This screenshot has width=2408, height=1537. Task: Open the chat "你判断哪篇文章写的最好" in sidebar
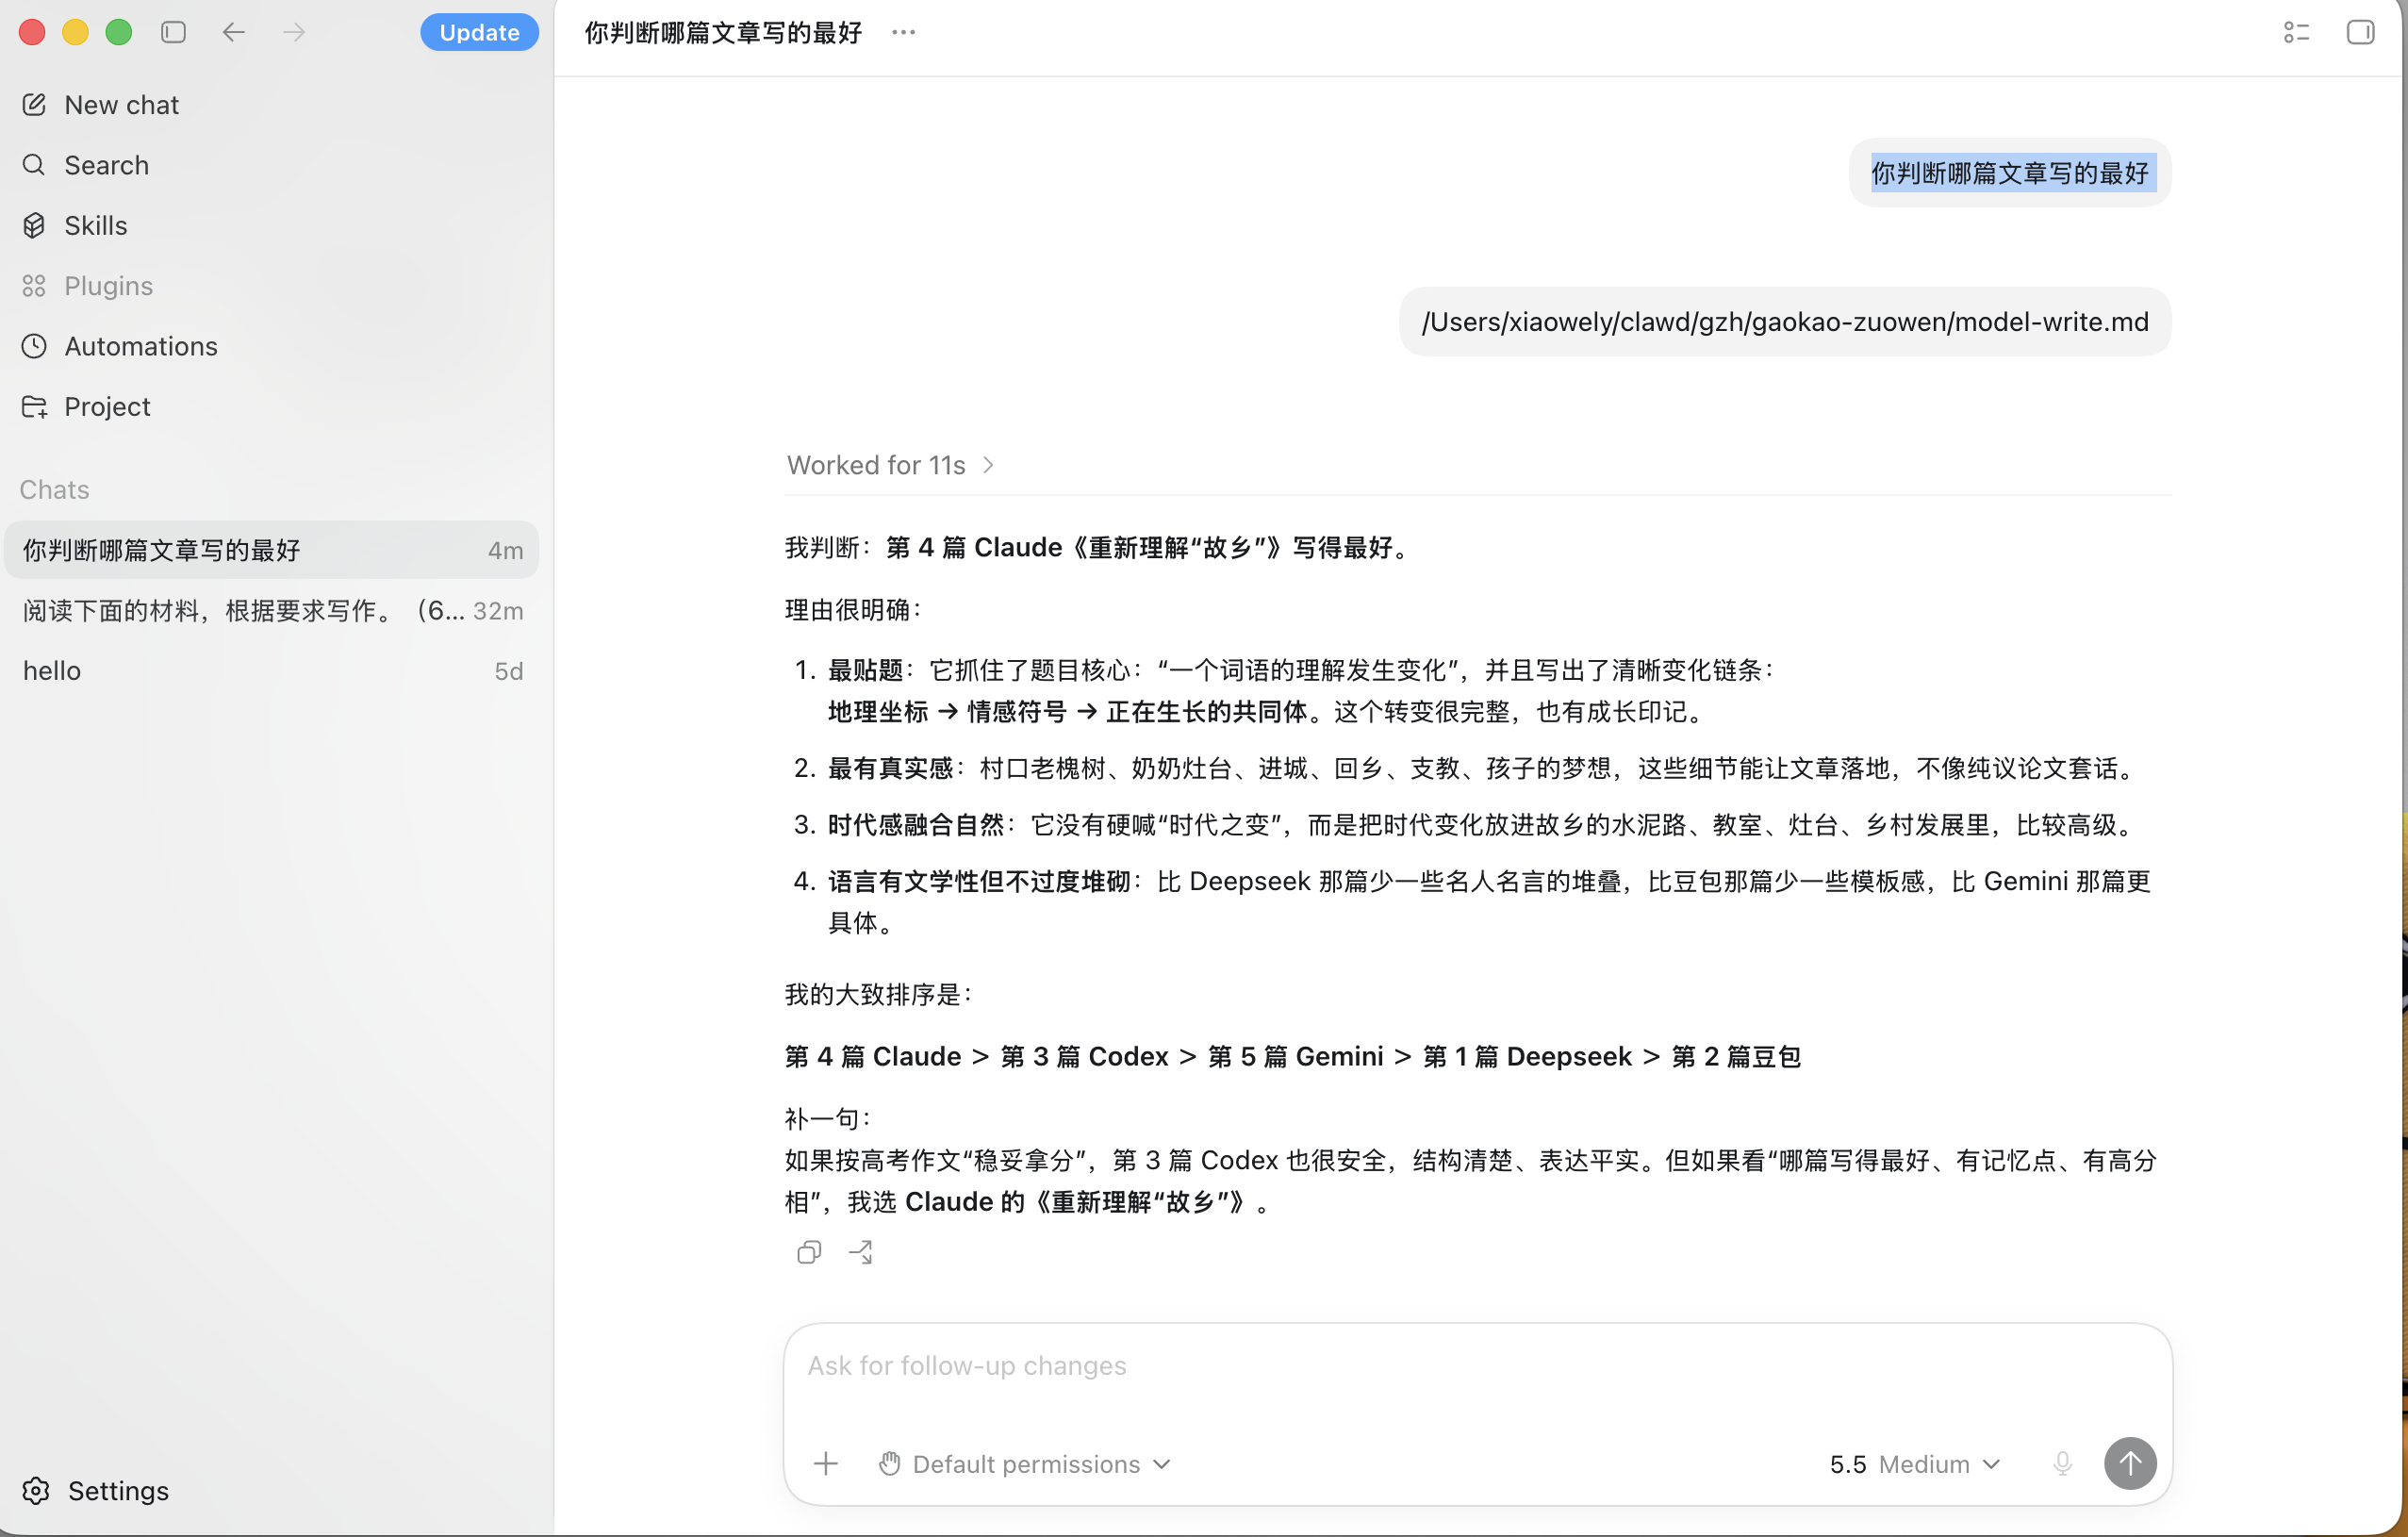(x=272, y=550)
